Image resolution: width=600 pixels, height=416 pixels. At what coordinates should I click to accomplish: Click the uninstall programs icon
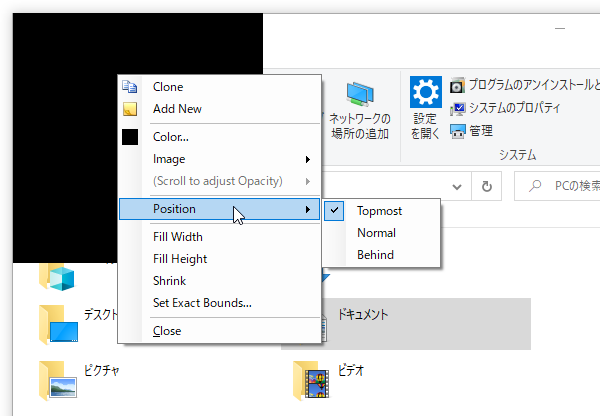point(457,85)
